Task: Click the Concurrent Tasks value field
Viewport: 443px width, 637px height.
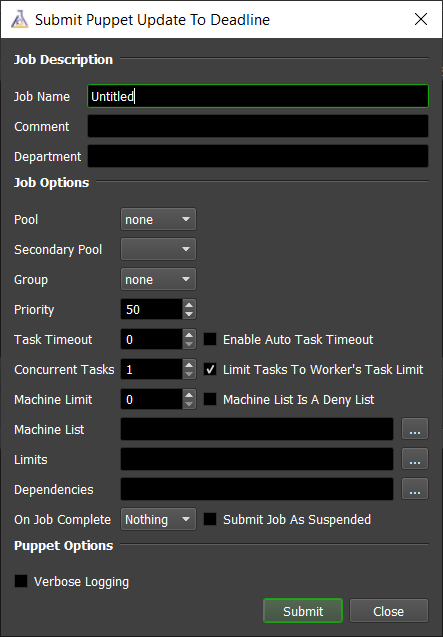Action: [152, 370]
